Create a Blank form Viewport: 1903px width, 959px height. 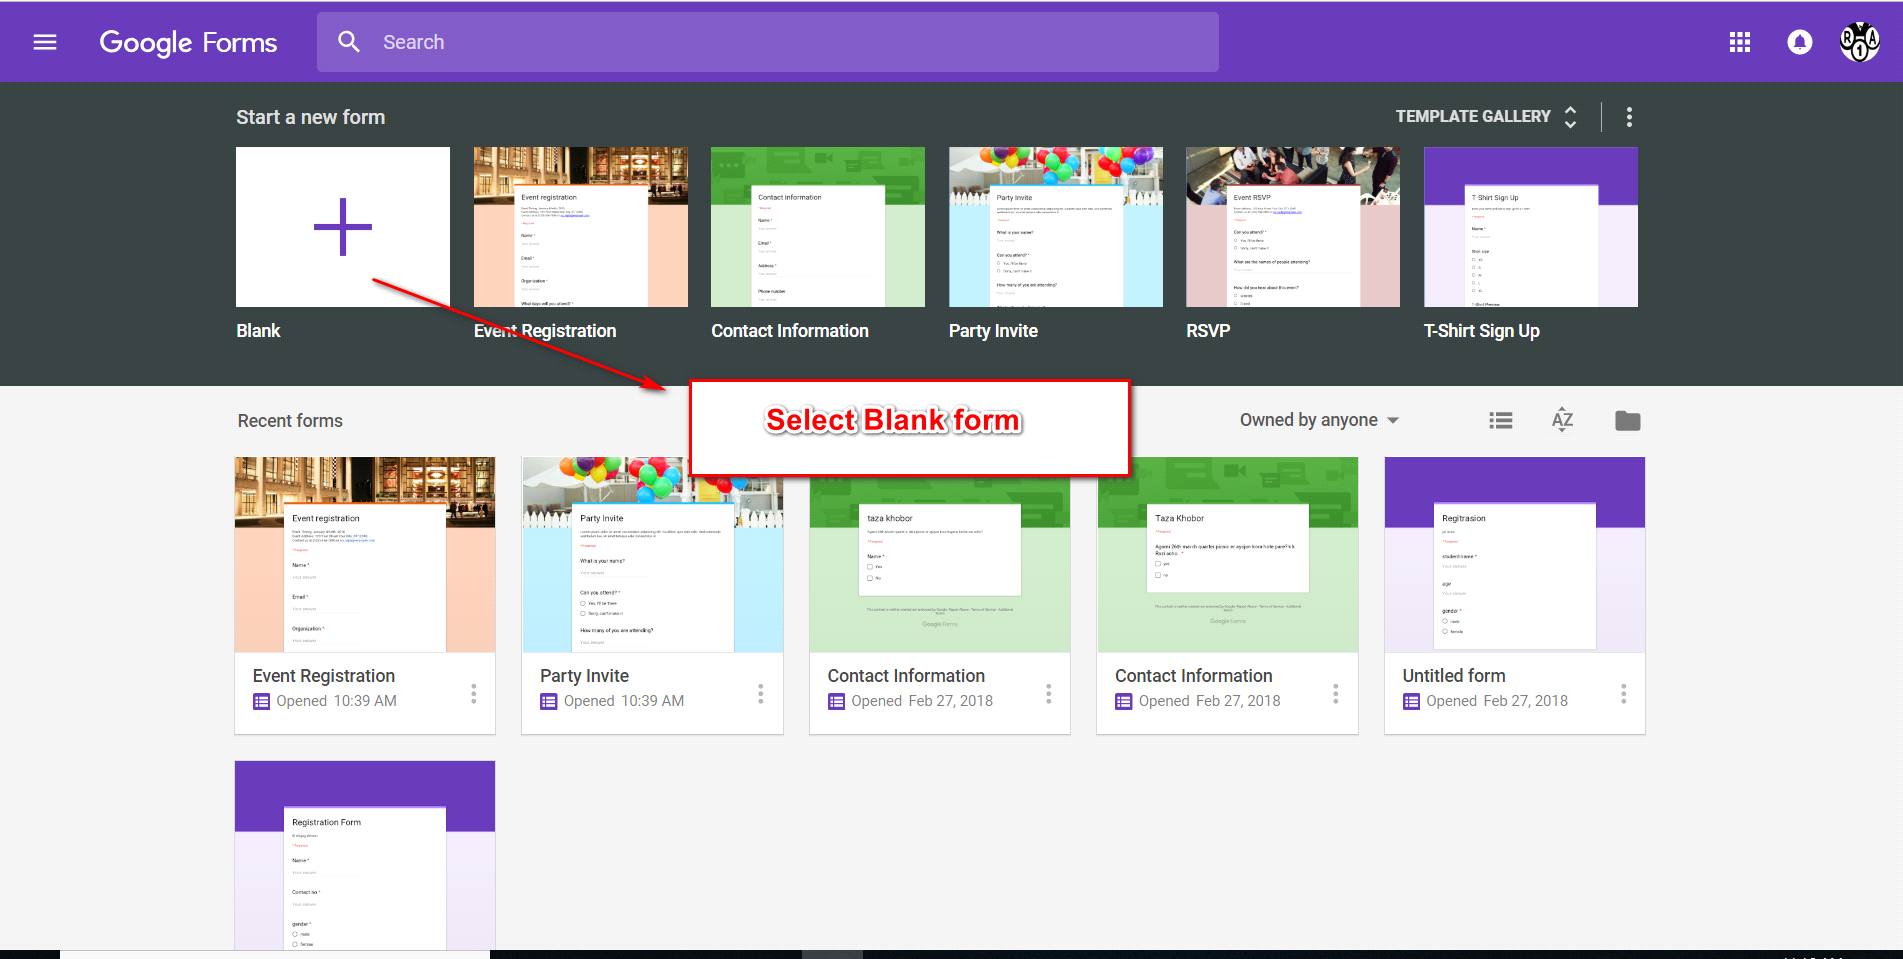point(343,227)
